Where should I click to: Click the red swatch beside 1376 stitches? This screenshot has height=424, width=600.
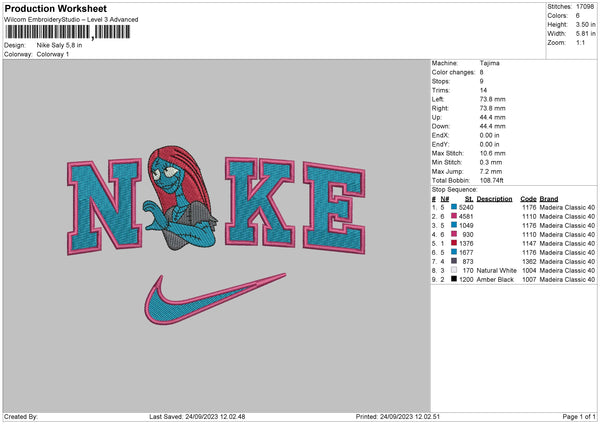click(x=454, y=243)
